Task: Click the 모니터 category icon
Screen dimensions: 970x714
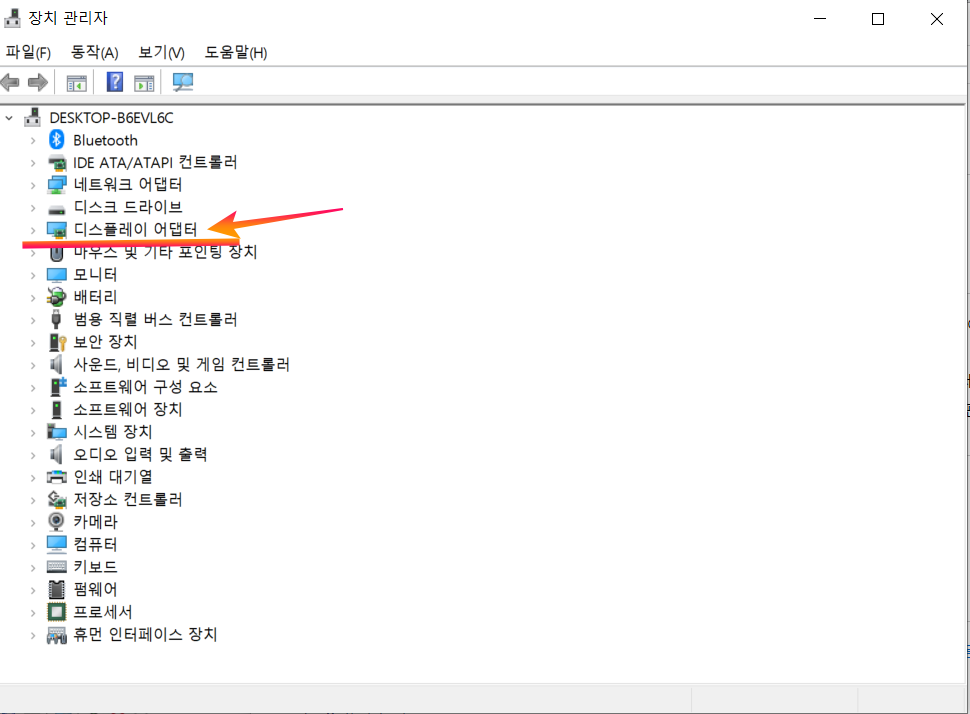Action: click(x=57, y=275)
